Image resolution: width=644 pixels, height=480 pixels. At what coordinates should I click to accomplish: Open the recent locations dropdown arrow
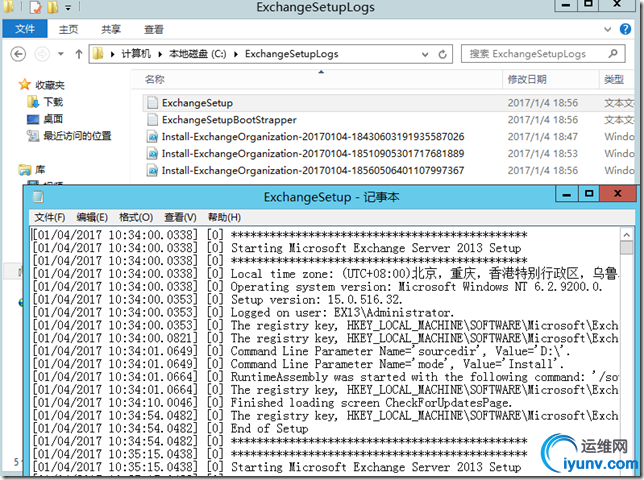61,54
